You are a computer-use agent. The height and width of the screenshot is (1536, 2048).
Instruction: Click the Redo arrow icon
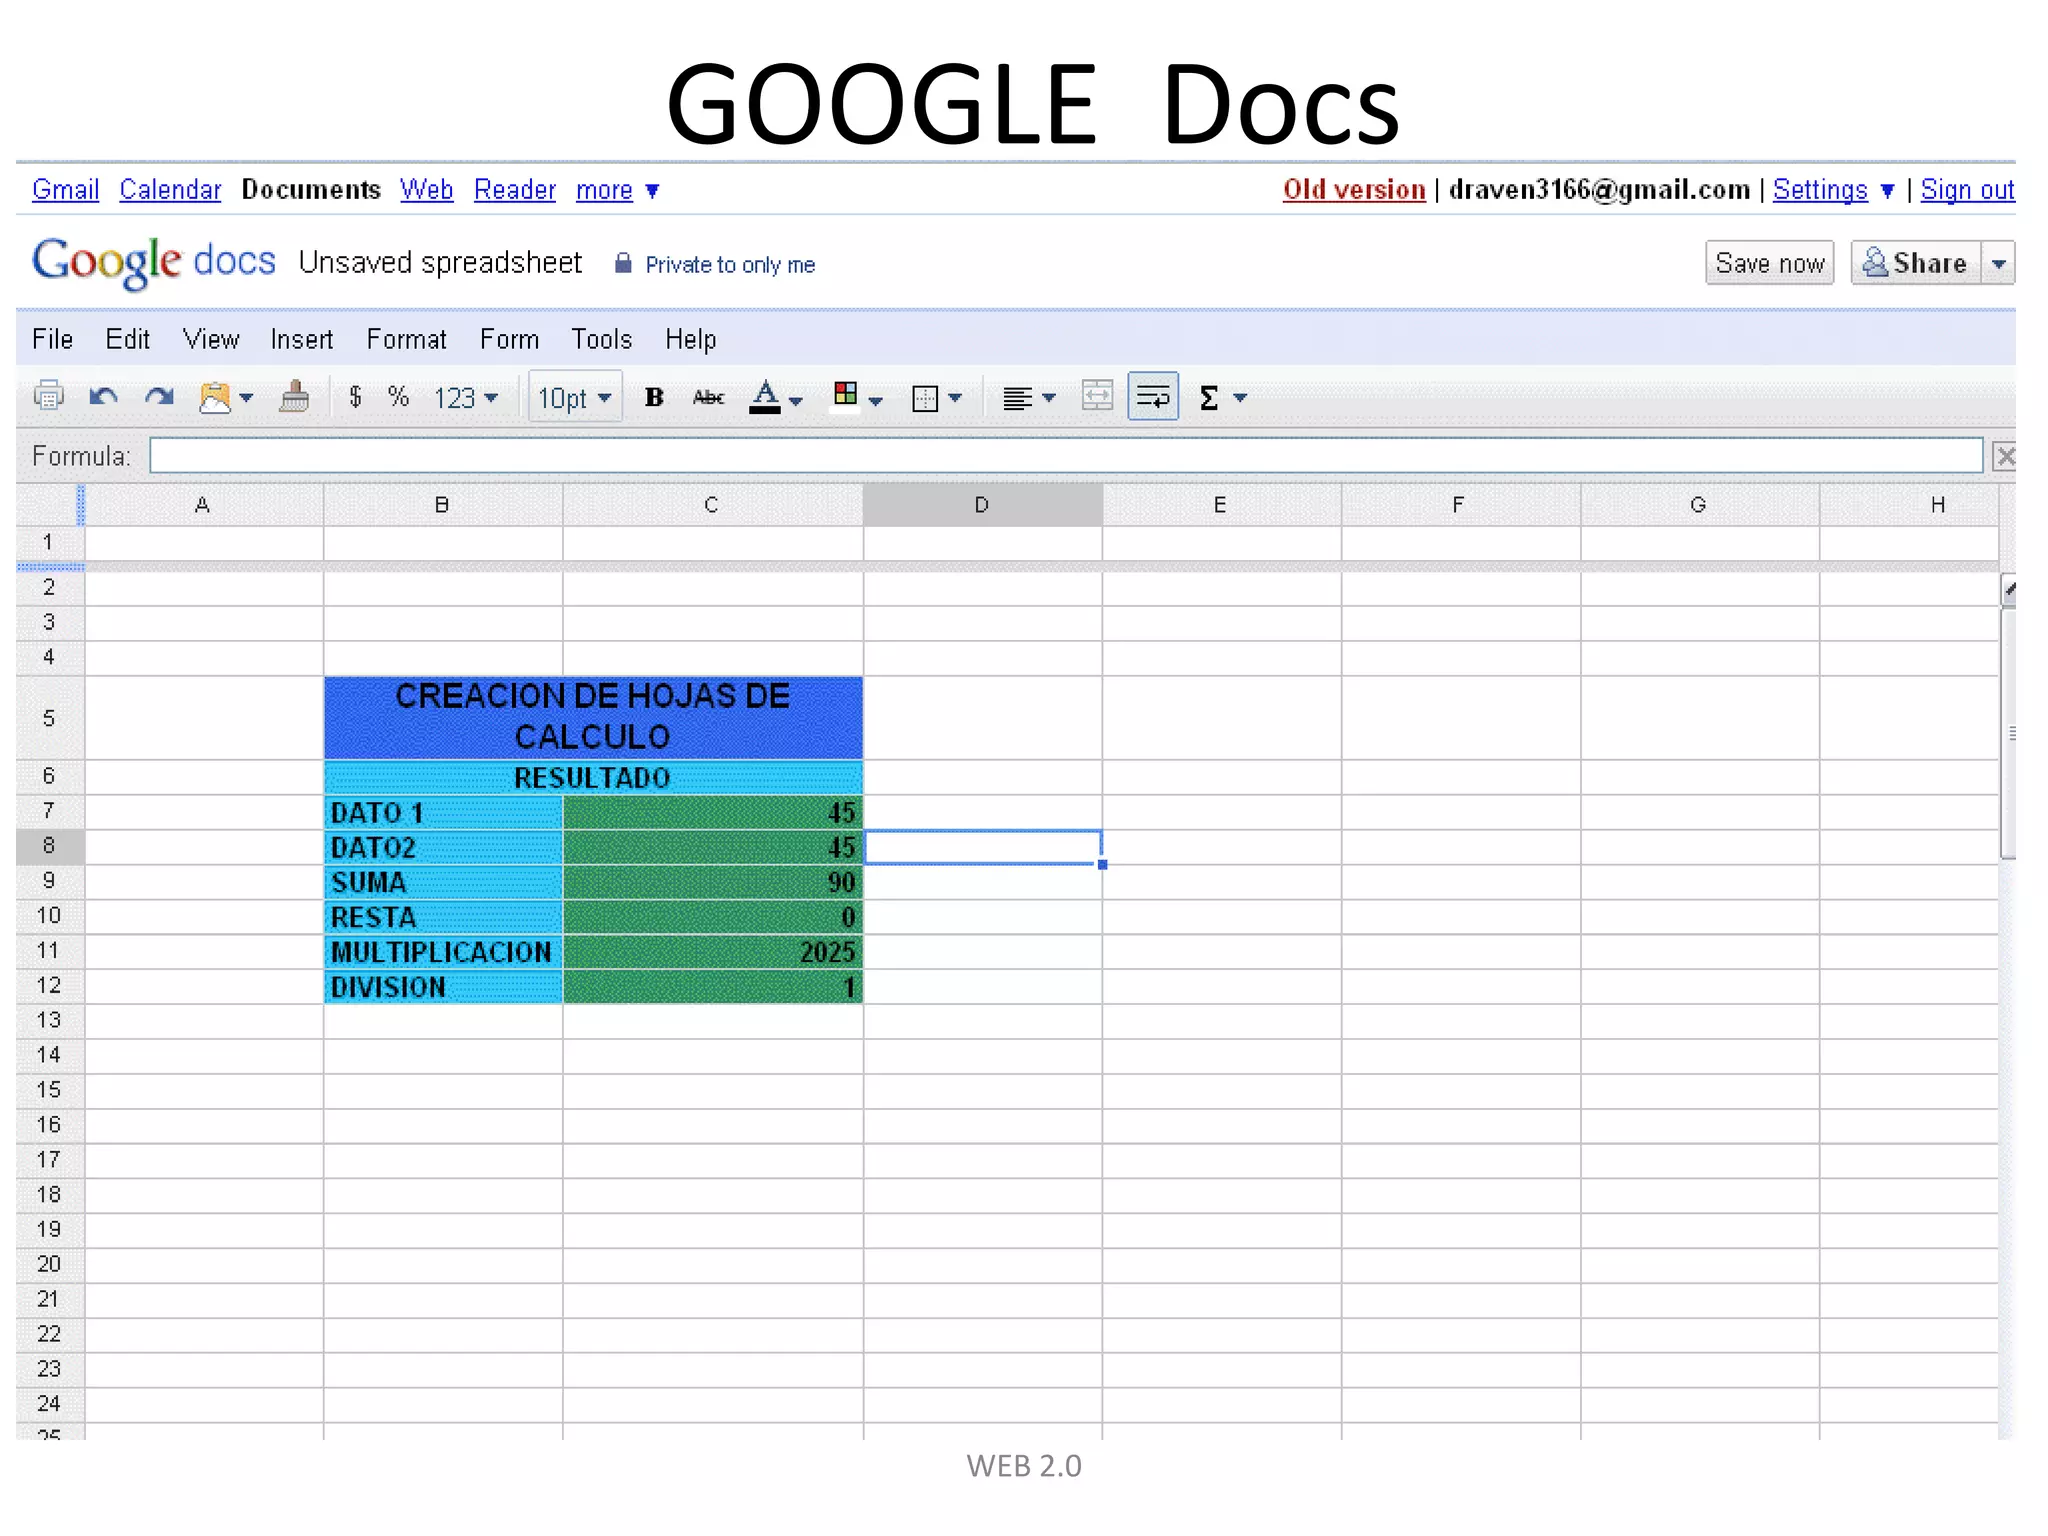click(x=159, y=398)
